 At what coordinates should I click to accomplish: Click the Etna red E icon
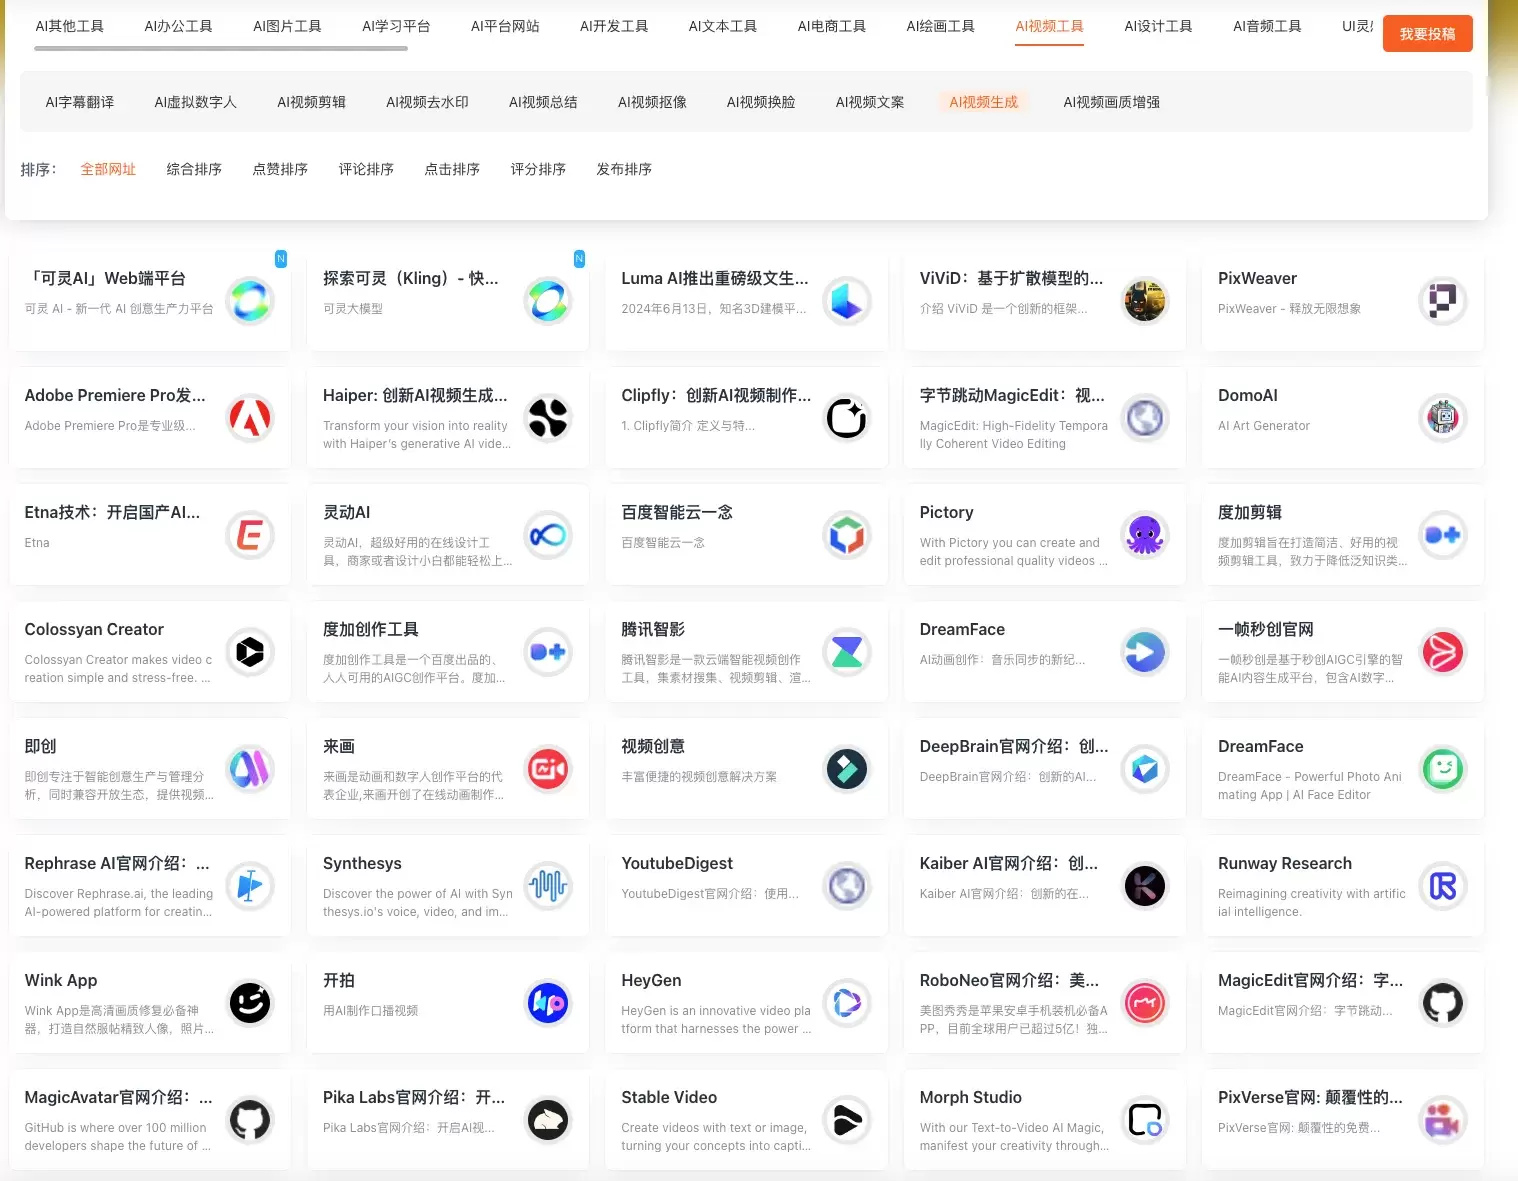250,535
